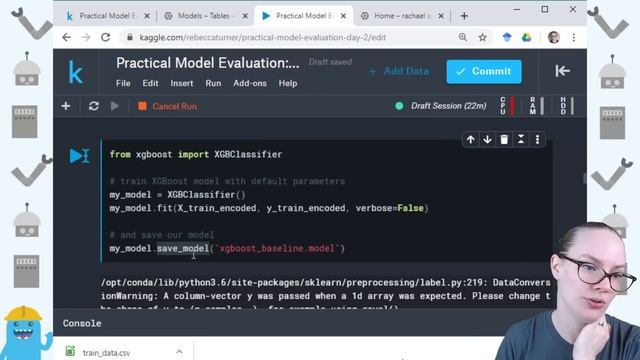Add a new cell with plus icon

66,106
